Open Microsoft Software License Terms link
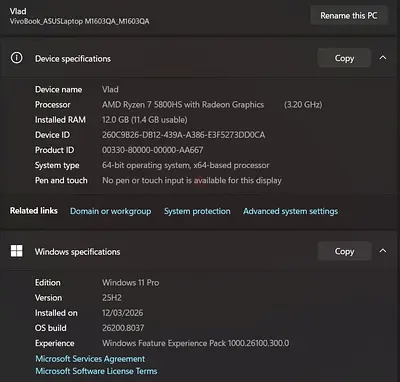Viewport: 400px width, 382px height. tap(96, 371)
